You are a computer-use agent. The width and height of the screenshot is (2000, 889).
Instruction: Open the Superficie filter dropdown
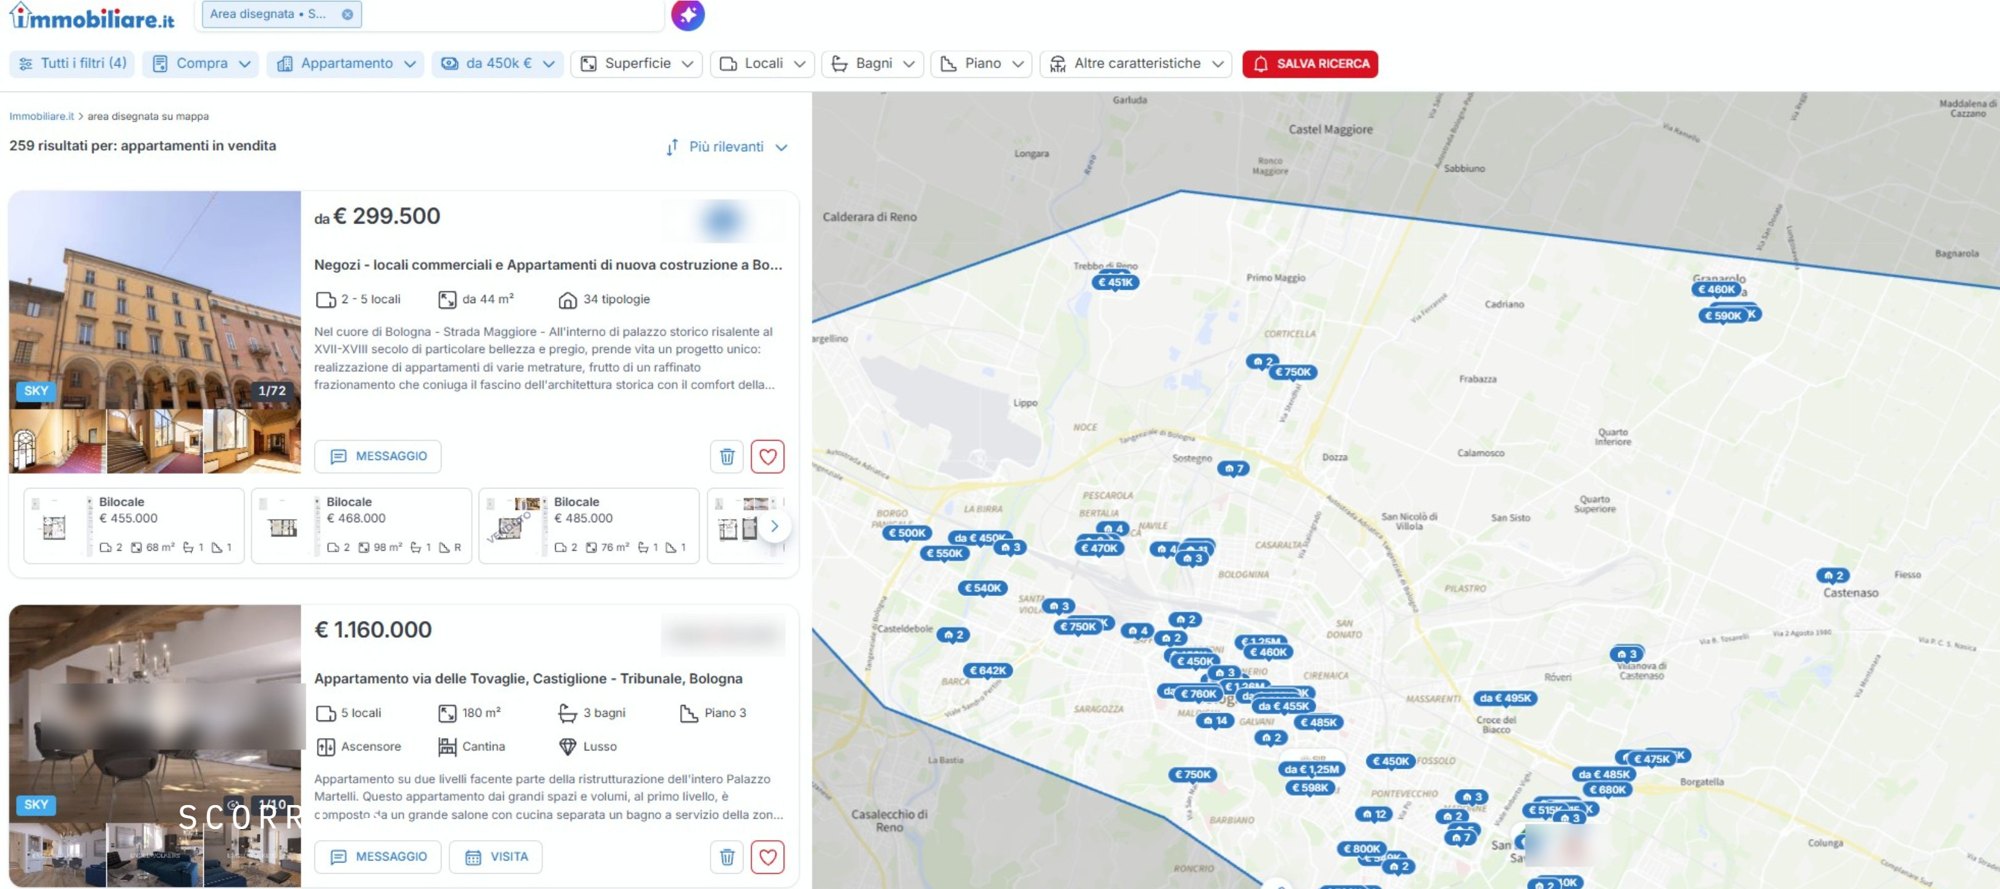point(636,63)
